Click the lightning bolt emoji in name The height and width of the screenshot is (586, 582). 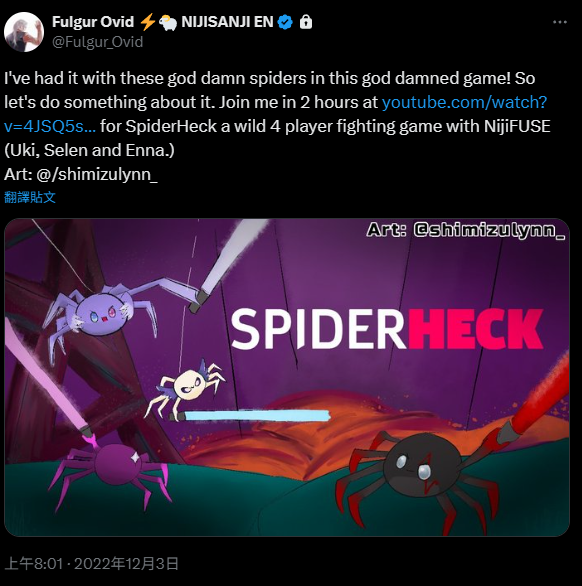click(147, 22)
